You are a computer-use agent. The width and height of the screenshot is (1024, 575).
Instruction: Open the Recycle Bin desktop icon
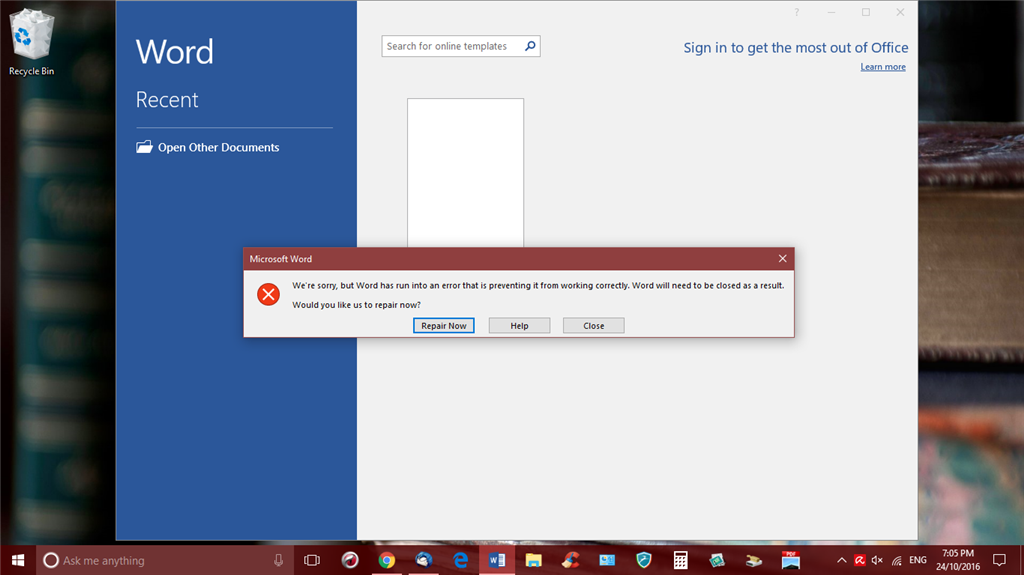[31, 42]
